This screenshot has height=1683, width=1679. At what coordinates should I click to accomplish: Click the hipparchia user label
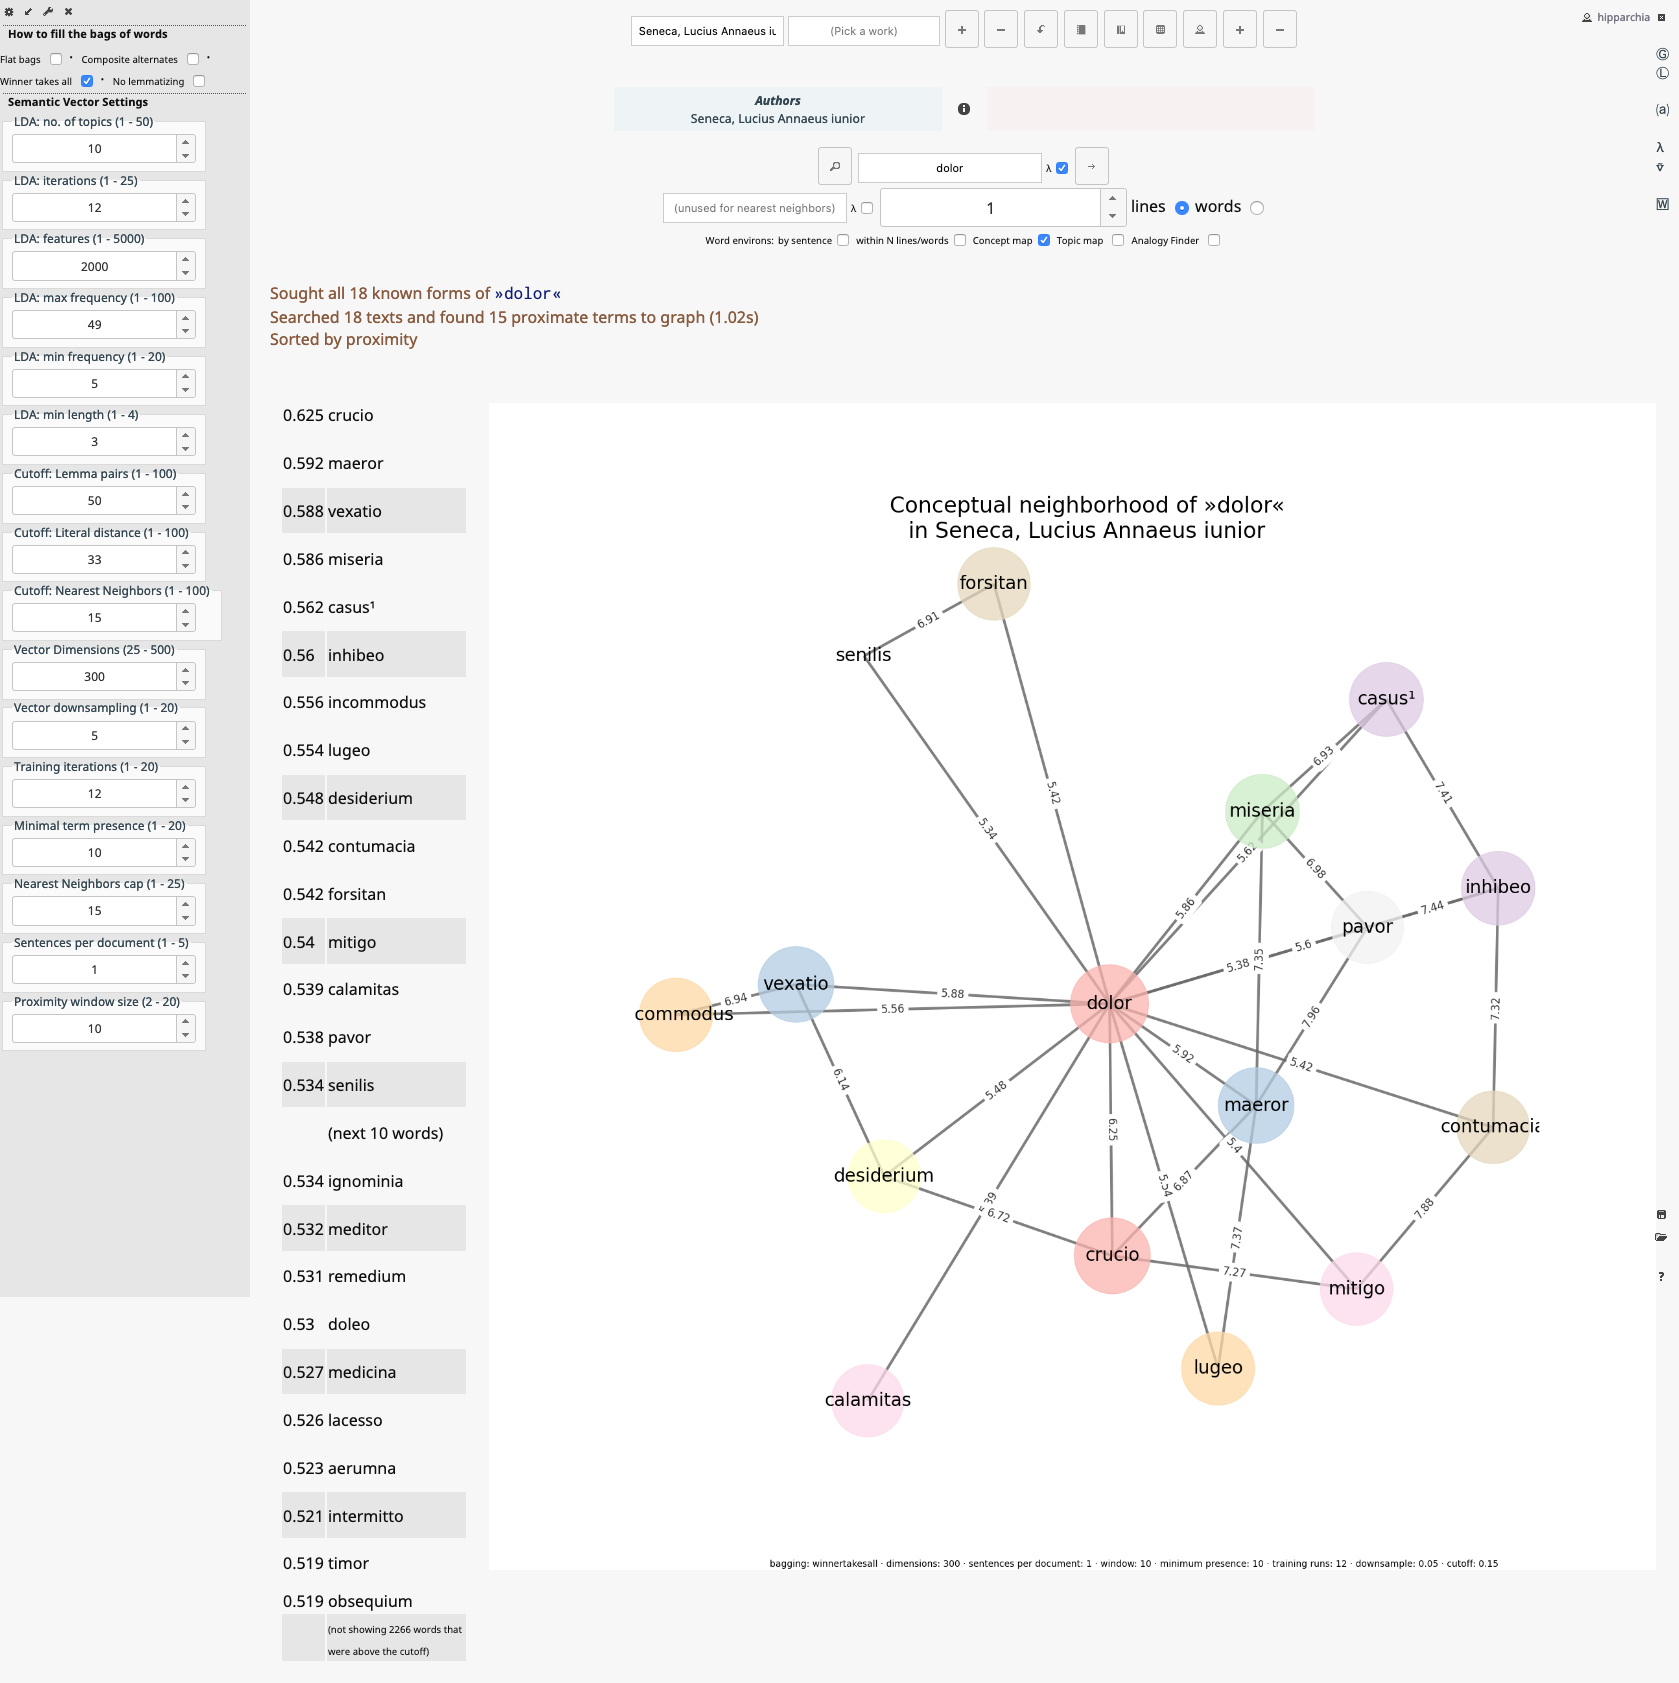[1622, 17]
